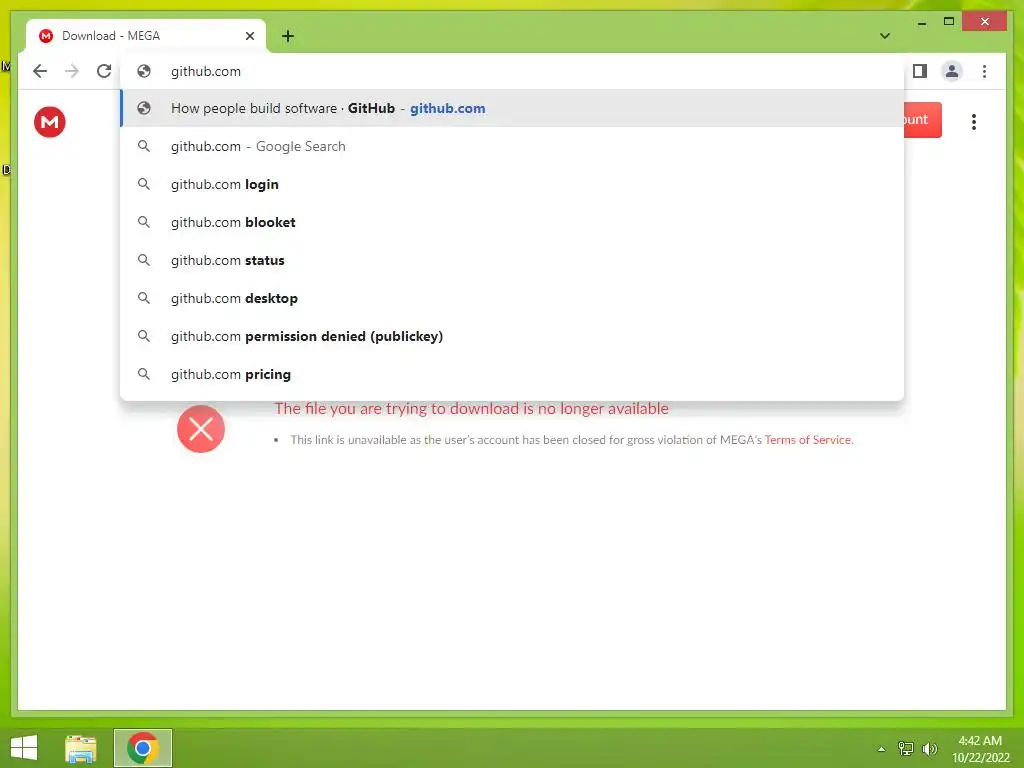The width and height of the screenshot is (1024, 768).
Task: Close the Download - MEGA tab
Action: coord(249,36)
